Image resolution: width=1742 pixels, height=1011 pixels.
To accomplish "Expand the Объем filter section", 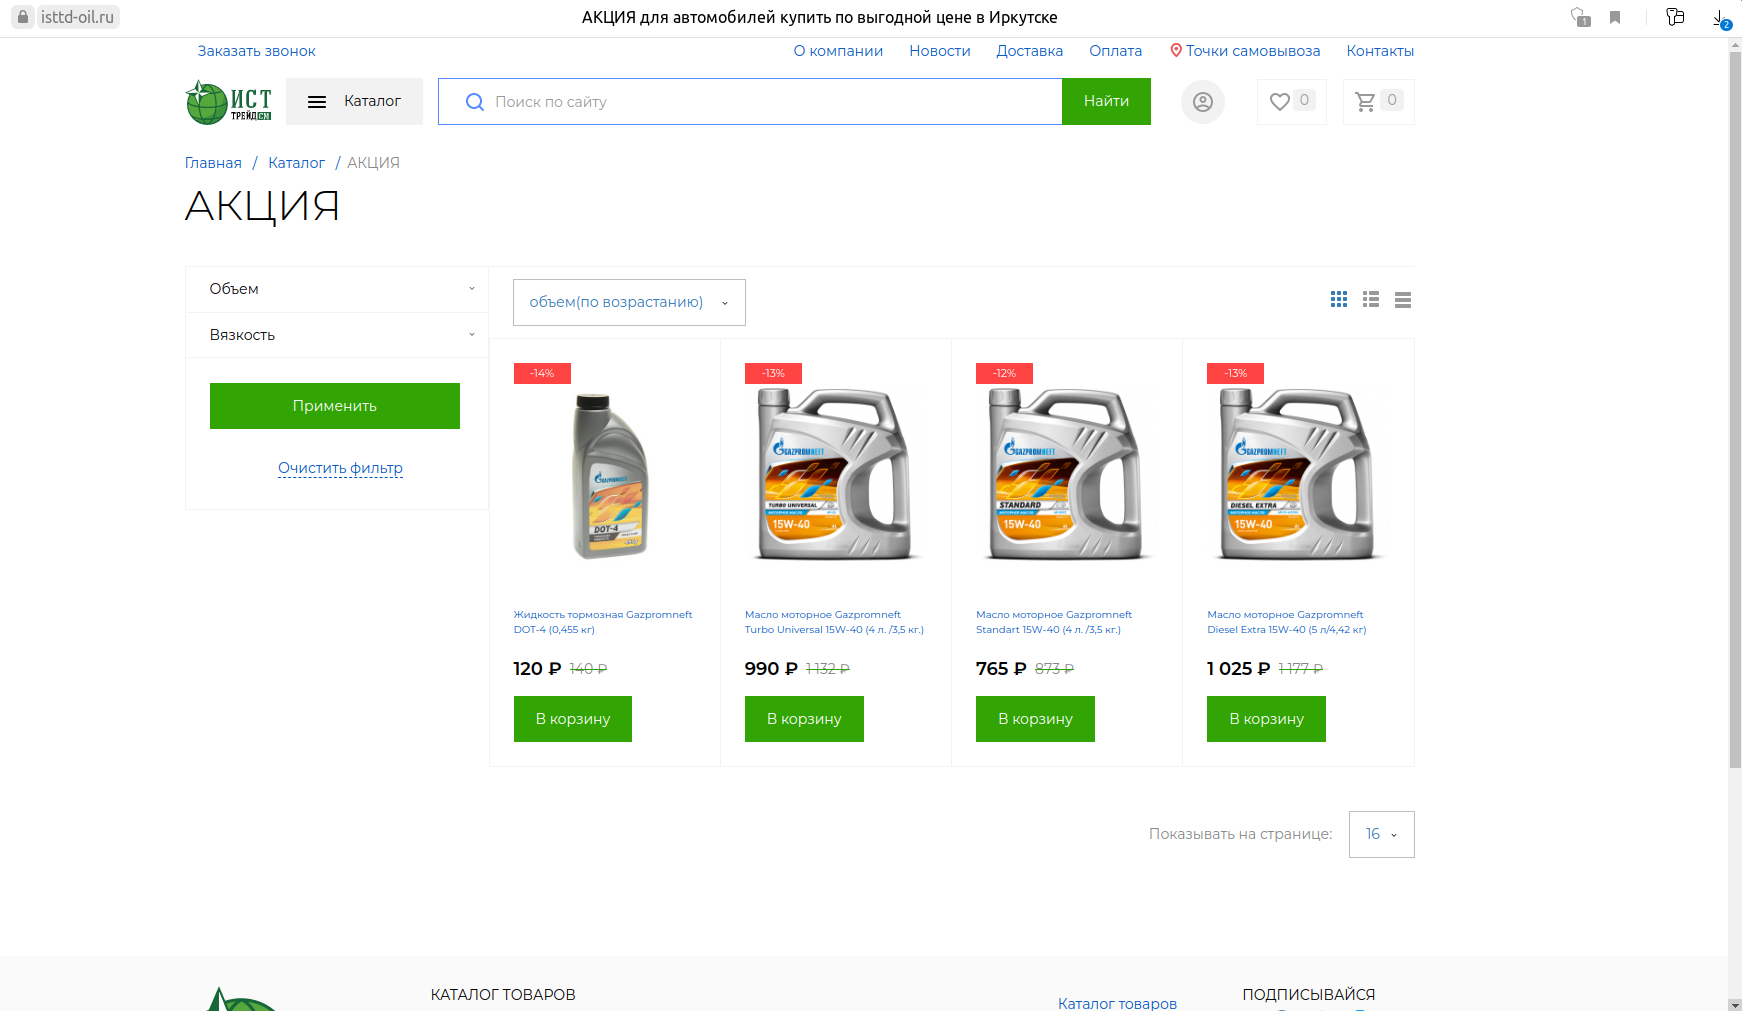I will [337, 289].
